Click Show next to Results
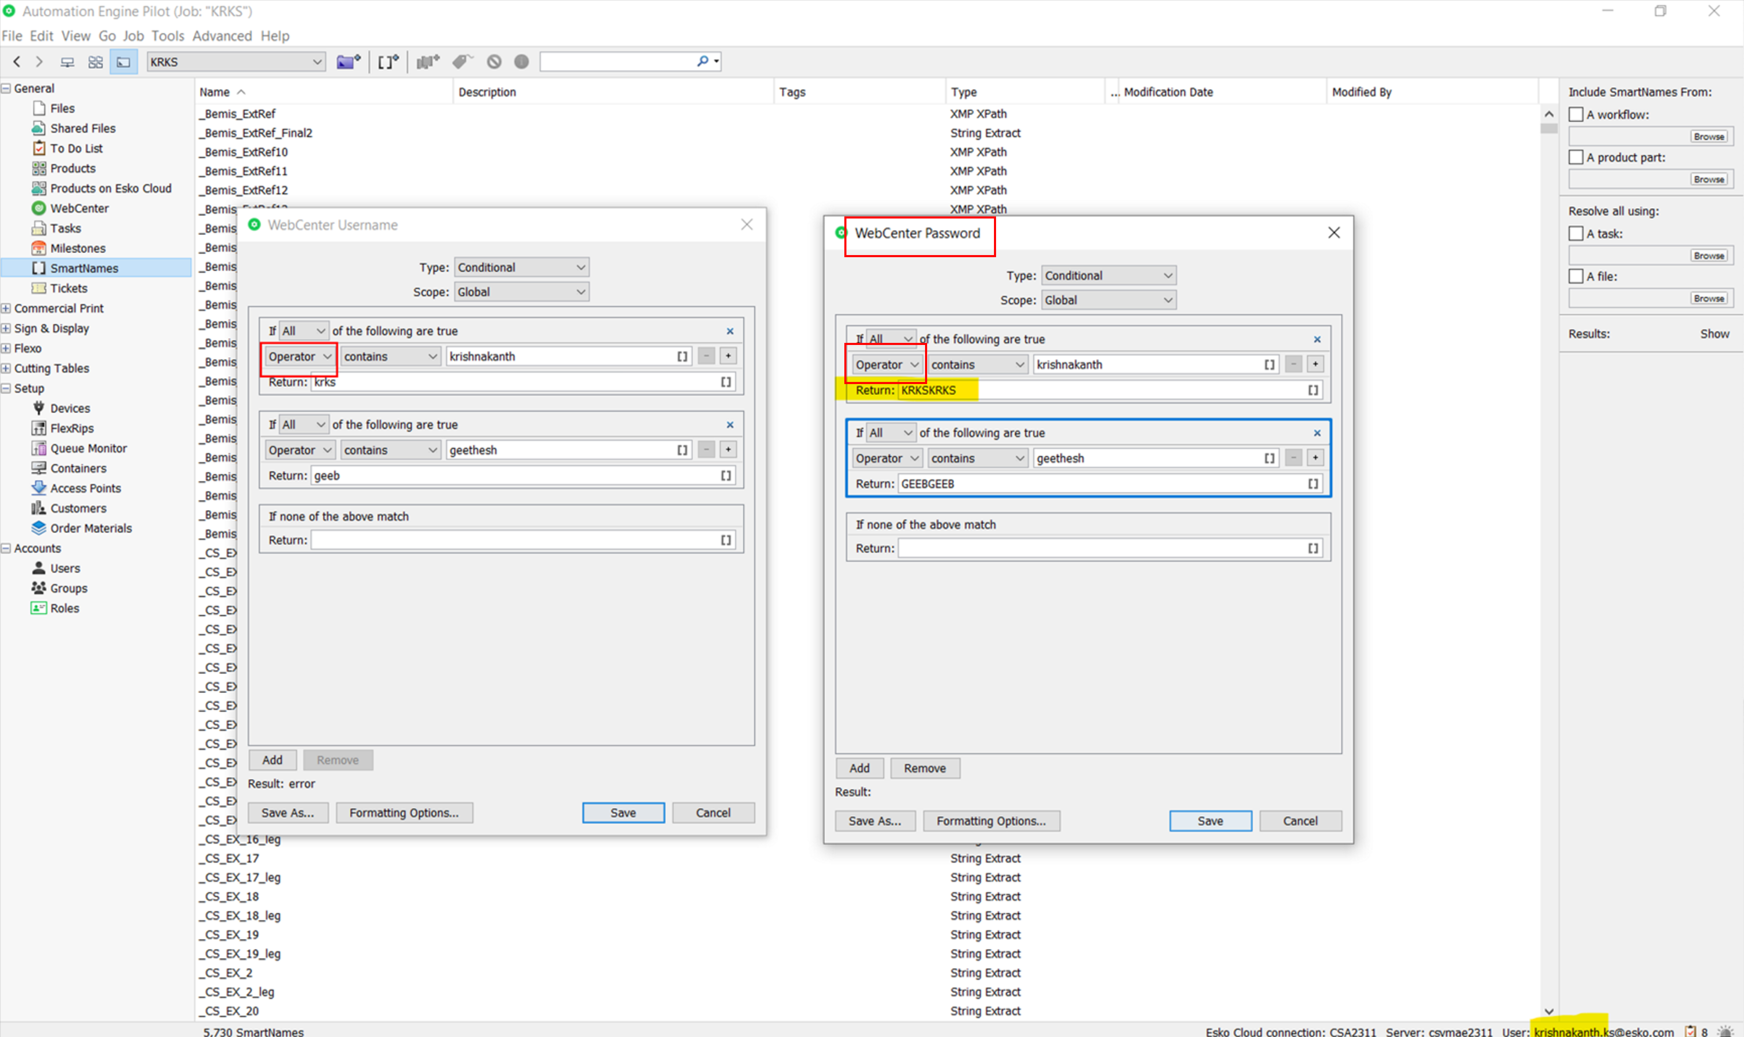This screenshot has height=1037, width=1744. point(1715,333)
